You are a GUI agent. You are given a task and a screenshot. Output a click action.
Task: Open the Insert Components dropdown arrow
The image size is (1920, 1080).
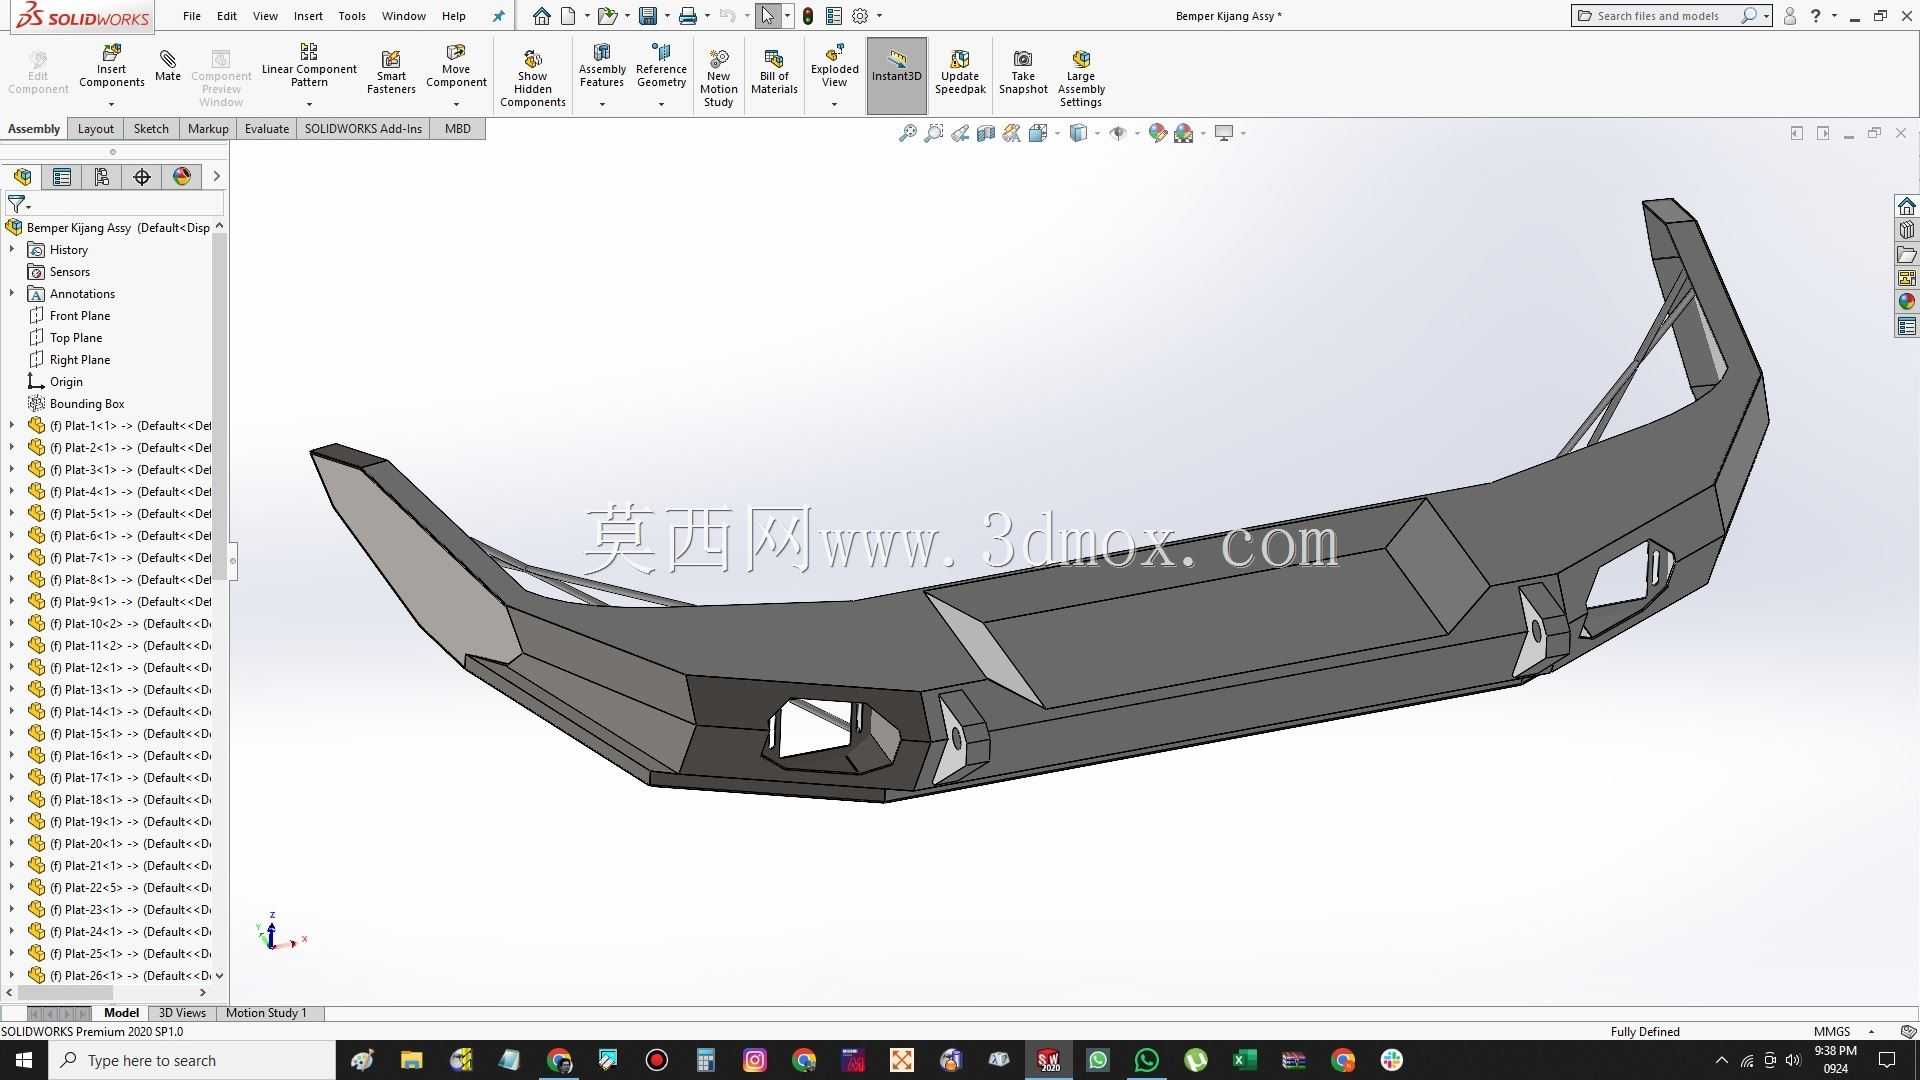(x=111, y=104)
